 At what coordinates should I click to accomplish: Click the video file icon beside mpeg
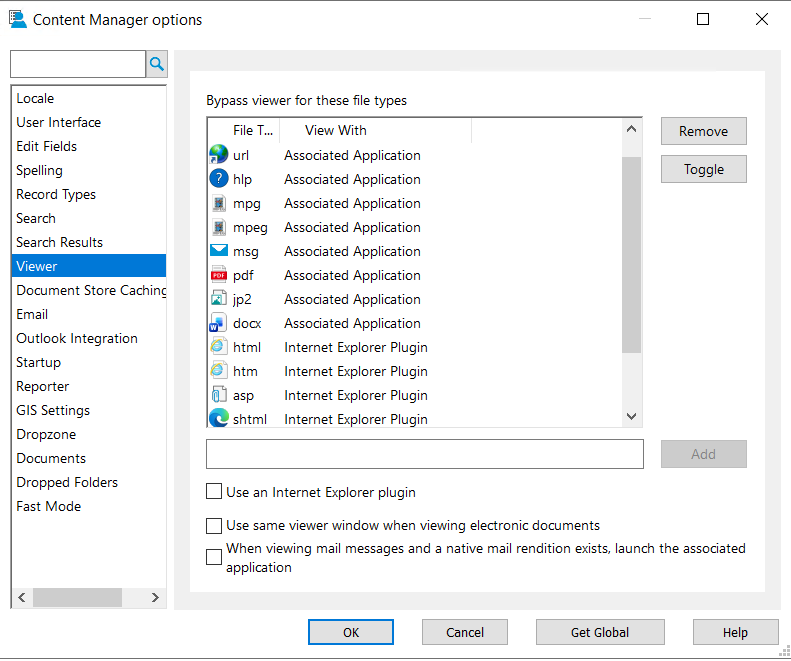tap(218, 227)
